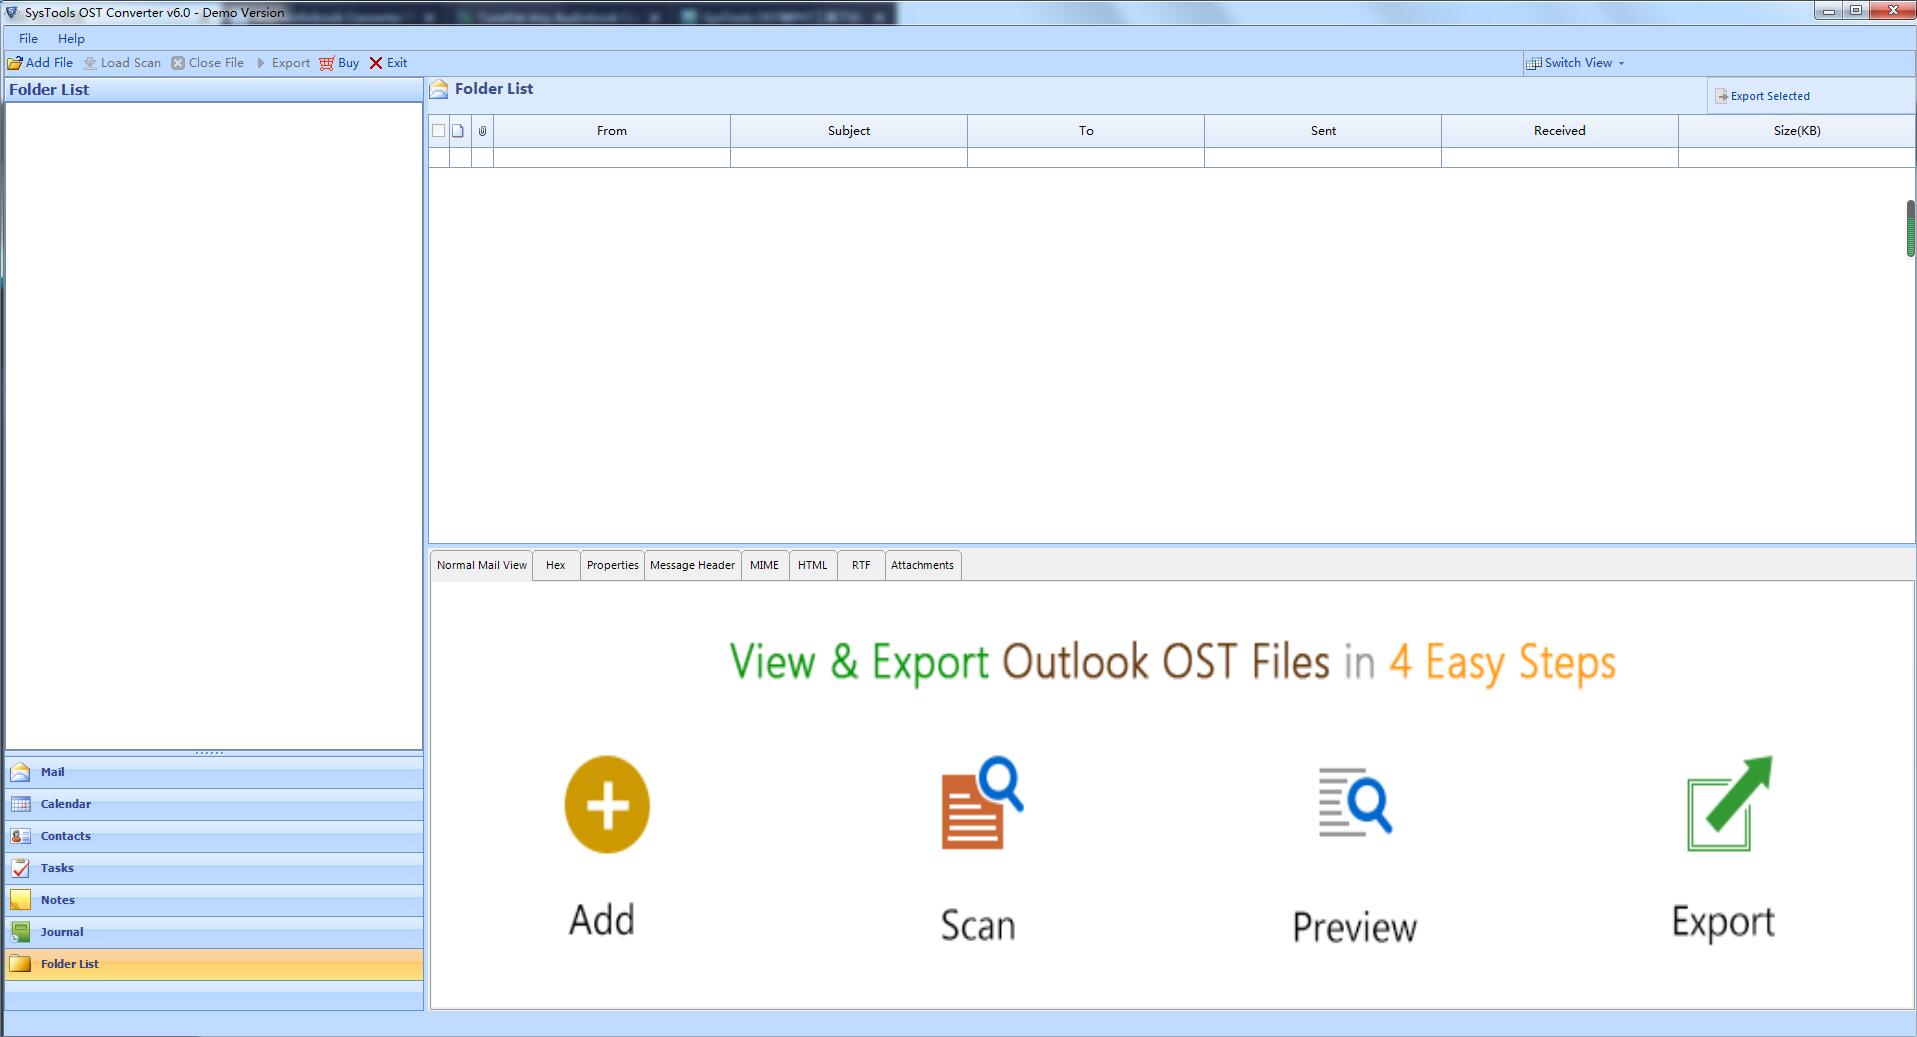This screenshot has width=1917, height=1037.
Task: Select the Notes navigation item
Action: point(214,900)
